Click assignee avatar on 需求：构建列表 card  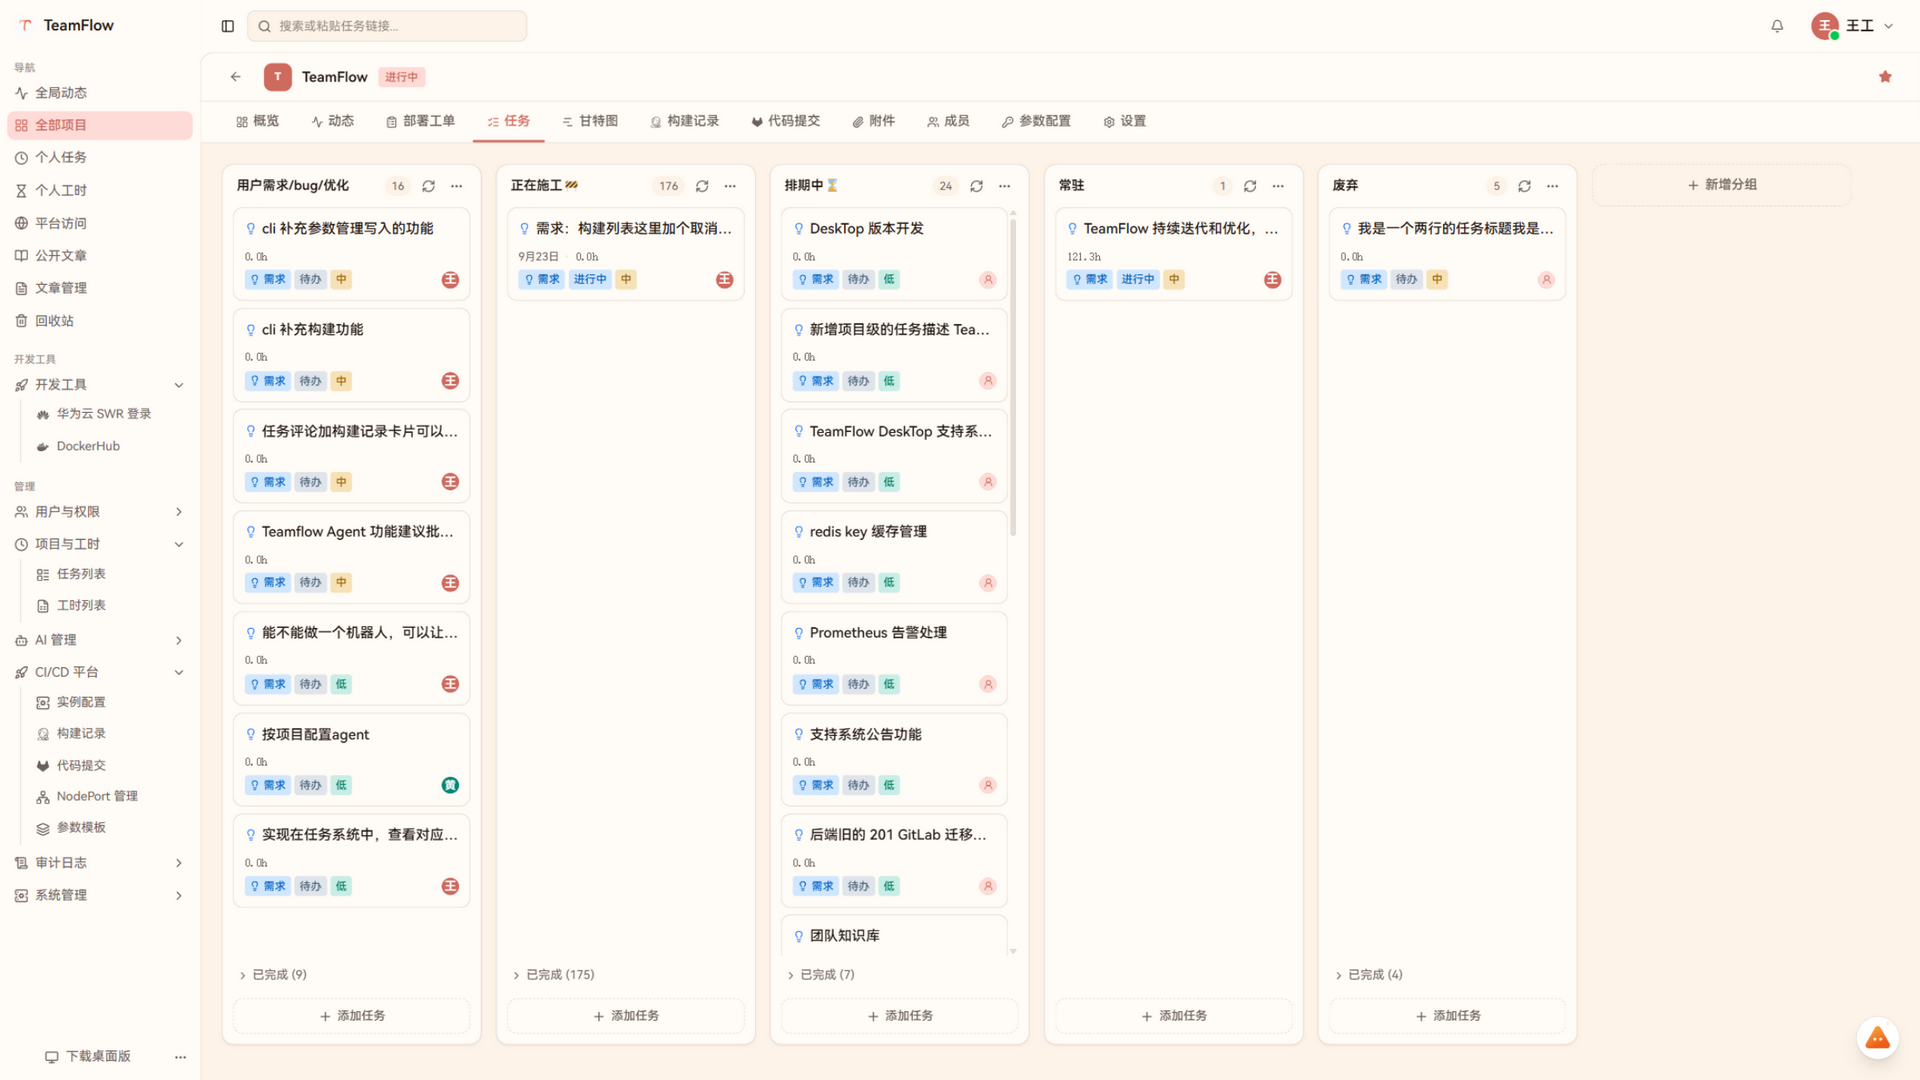coord(724,280)
